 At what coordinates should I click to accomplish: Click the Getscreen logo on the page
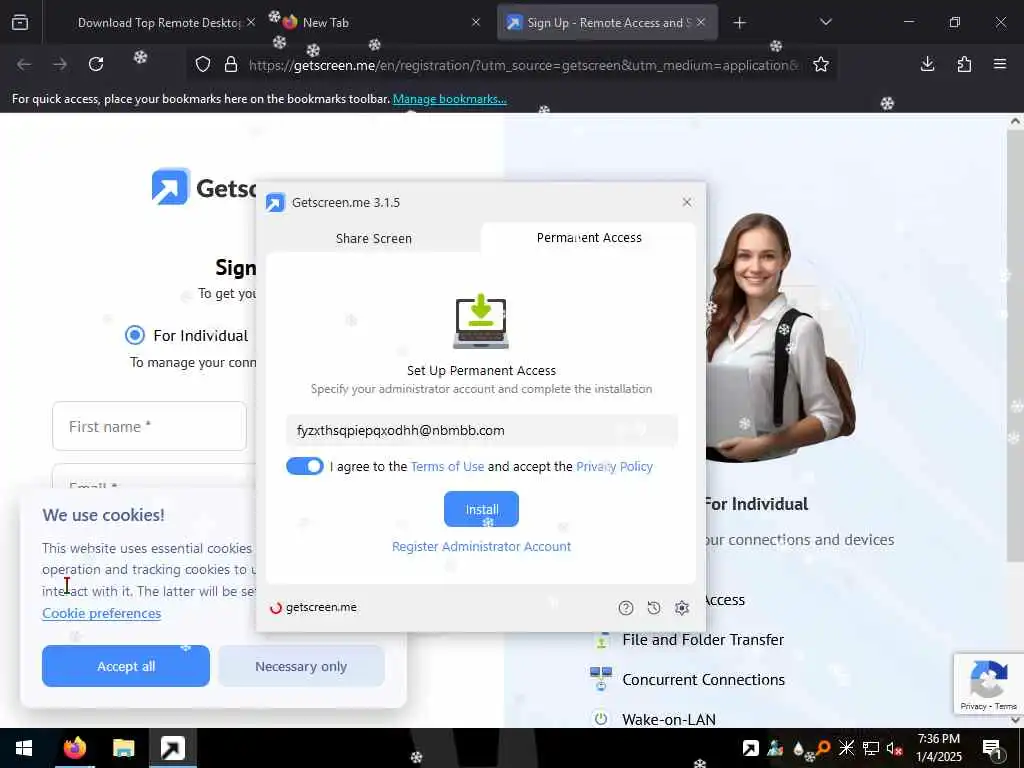pos(170,187)
